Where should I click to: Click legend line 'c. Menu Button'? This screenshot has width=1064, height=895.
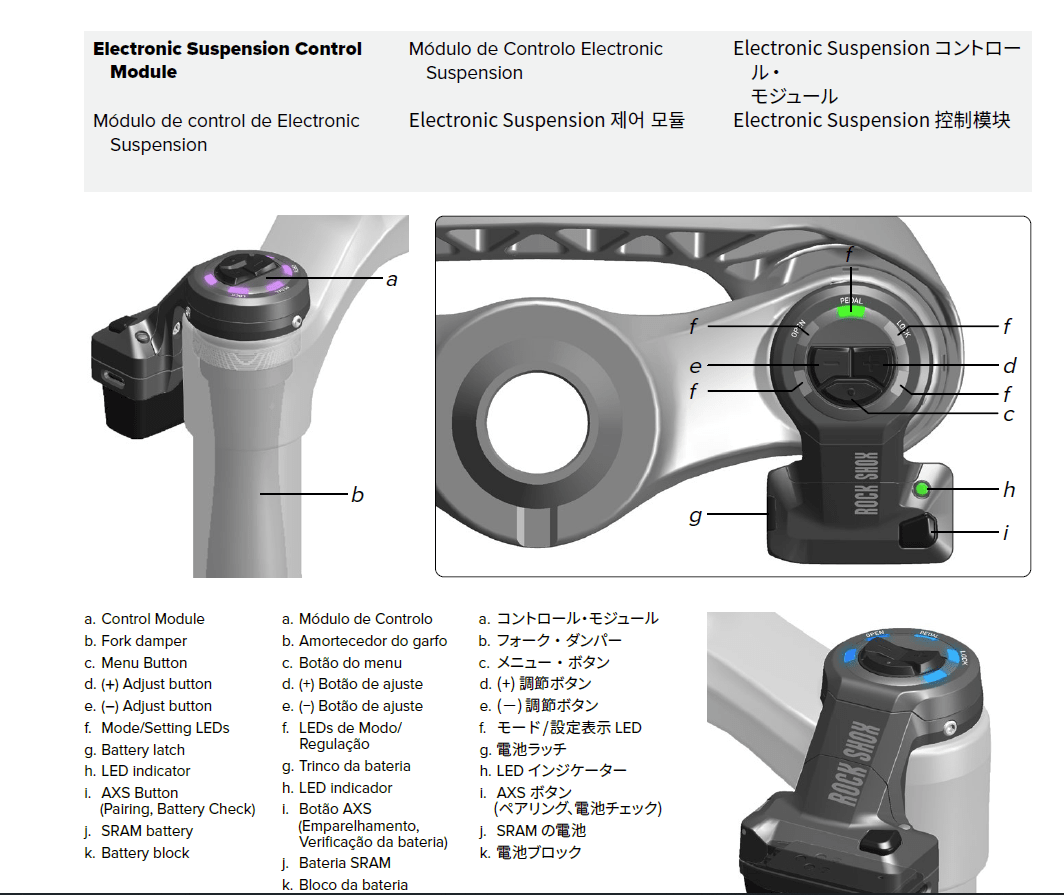pos(135,663)
